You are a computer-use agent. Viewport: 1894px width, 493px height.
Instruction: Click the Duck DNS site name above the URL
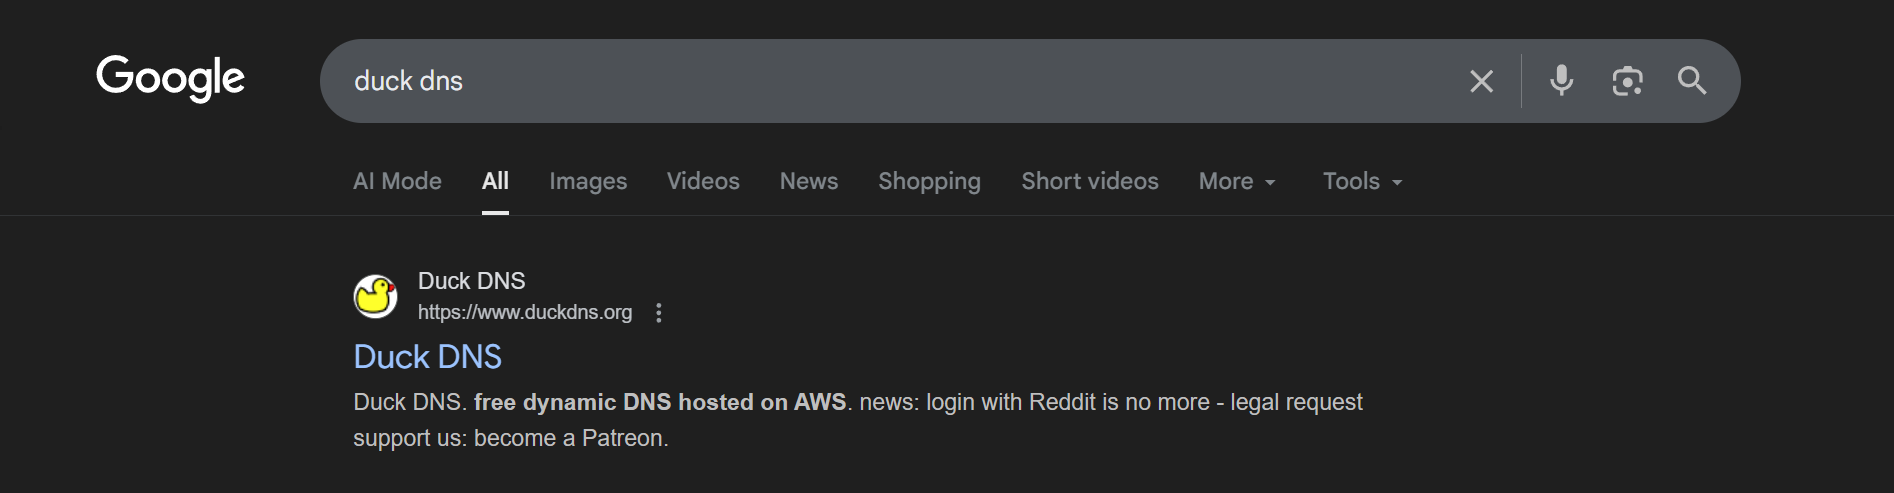pos(471,281)
